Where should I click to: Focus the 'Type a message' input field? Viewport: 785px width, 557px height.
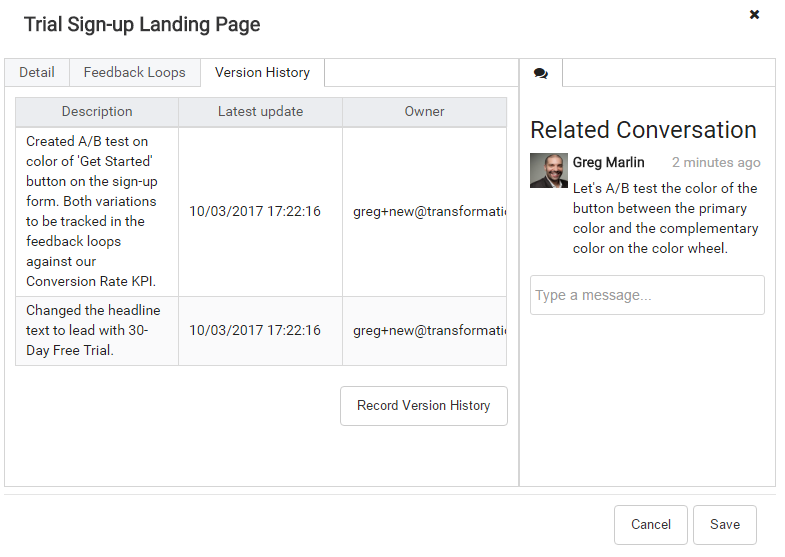pos(647,295)
